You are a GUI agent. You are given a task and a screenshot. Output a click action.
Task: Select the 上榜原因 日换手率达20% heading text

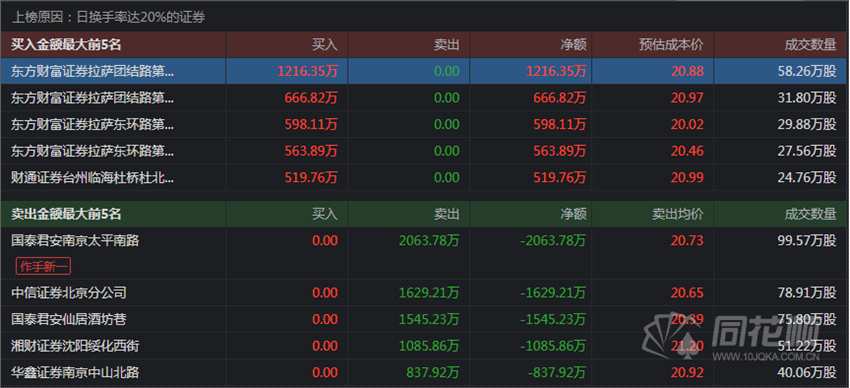point(109,17)
